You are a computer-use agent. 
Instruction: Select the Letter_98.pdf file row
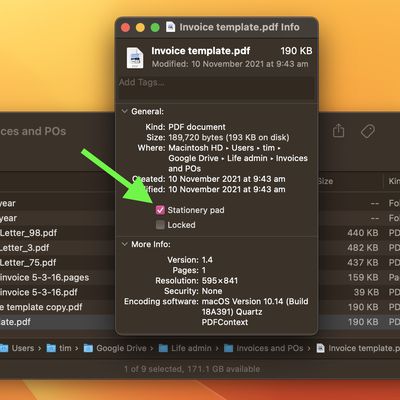tap(57, 233)
